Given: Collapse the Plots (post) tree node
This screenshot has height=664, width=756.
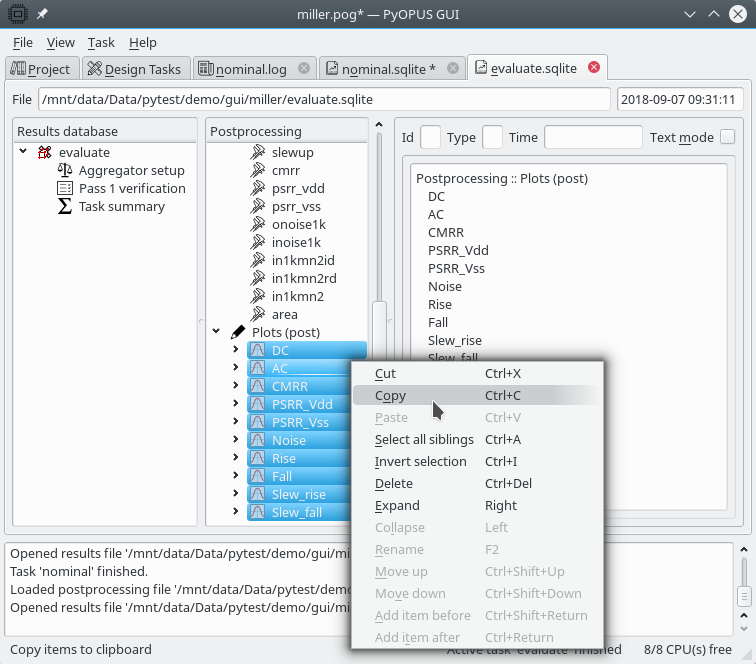Looking at the screenshot, I should click(x=216, y=332).
